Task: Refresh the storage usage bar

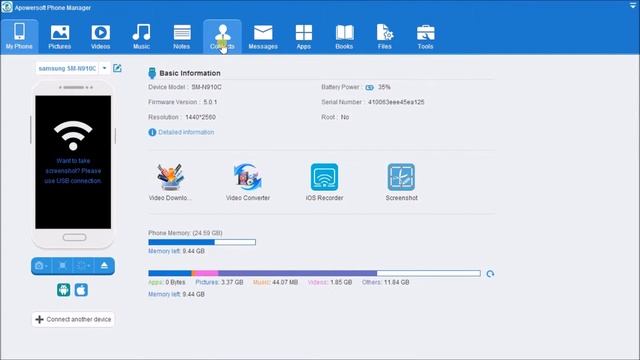Action: tap(490, 274)
